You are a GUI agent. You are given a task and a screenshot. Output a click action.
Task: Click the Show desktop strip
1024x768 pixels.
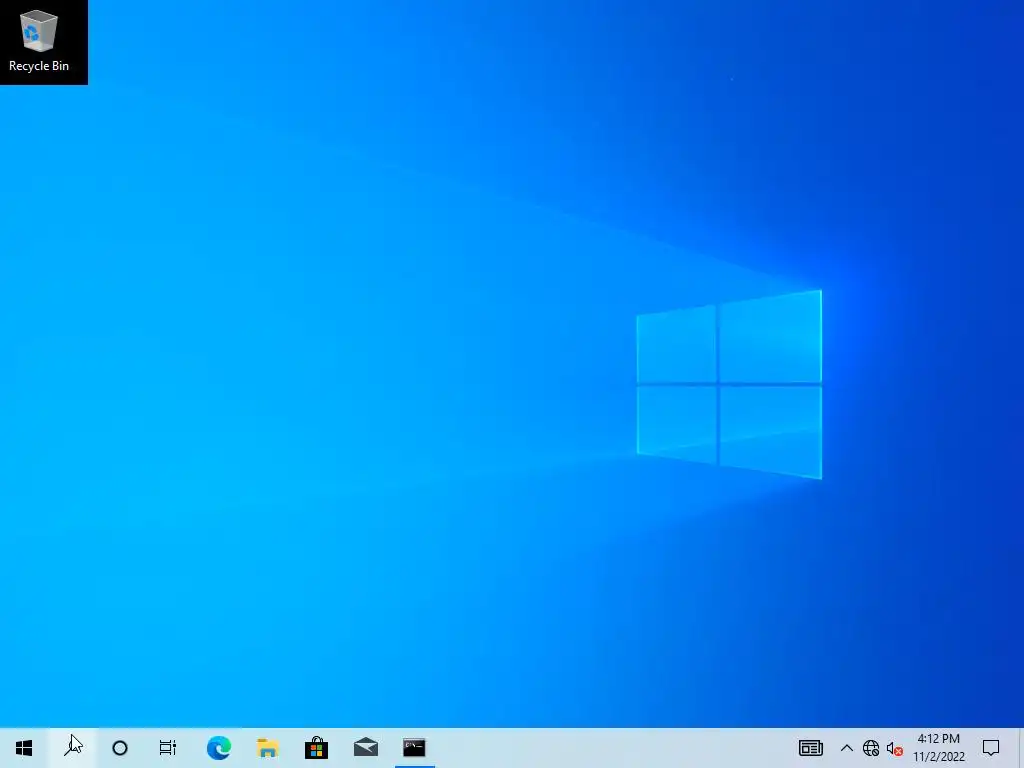[x=1020, y=748]
